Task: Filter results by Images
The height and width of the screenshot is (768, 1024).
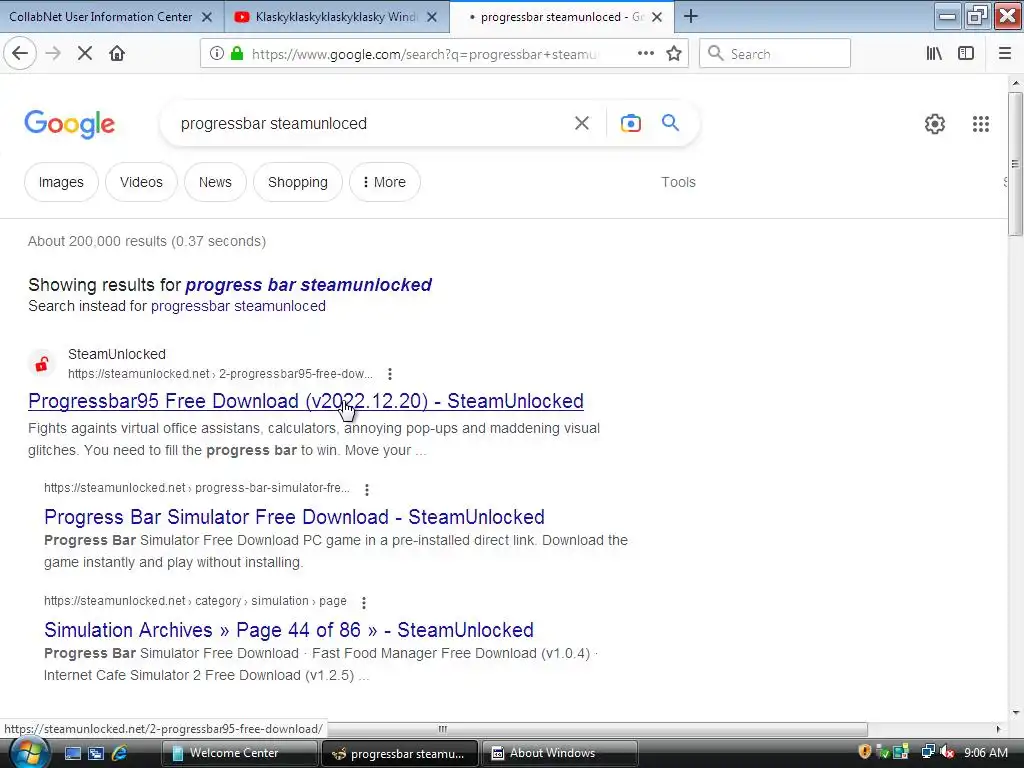Action: [61, 182]
